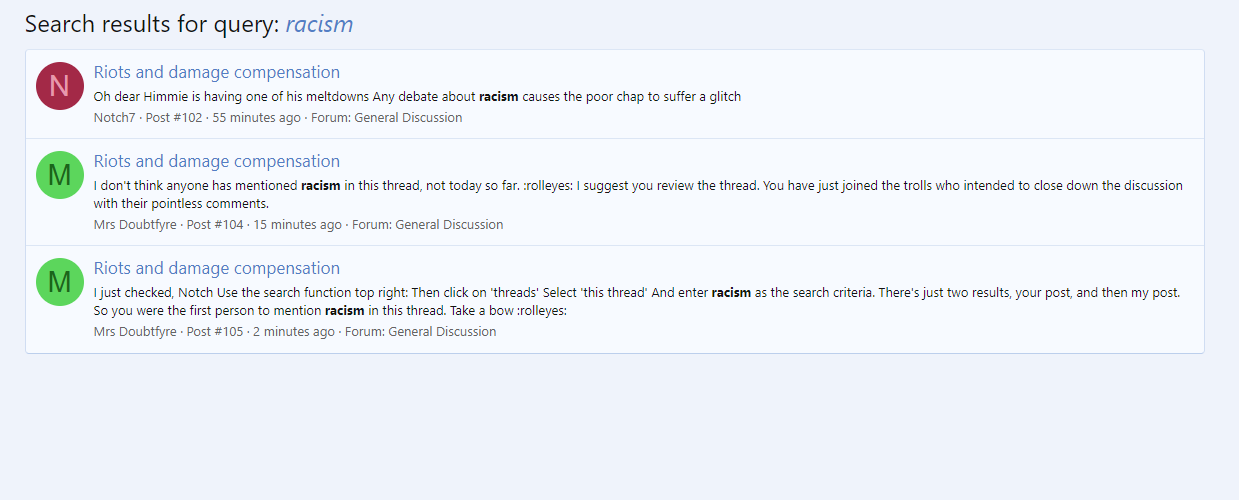
Task: Jump to Post #105
Action: click(x=215, y=332)
